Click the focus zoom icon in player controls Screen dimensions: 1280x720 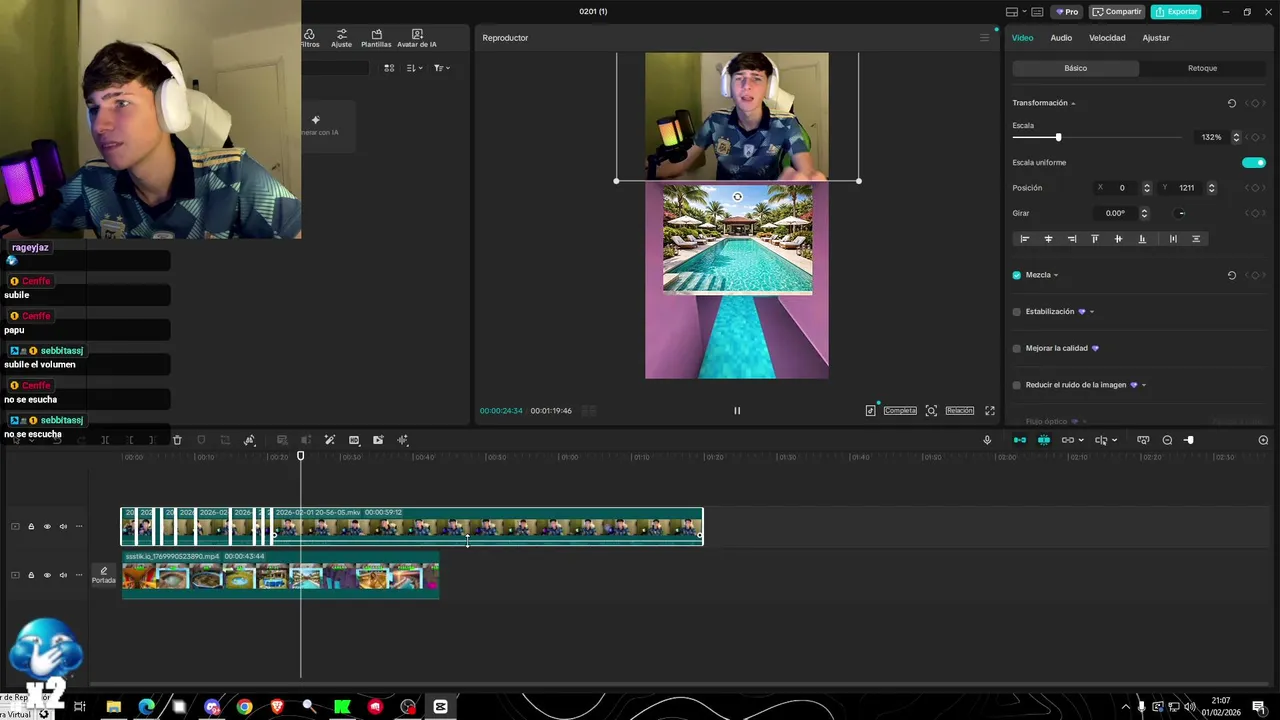(931, 411)
